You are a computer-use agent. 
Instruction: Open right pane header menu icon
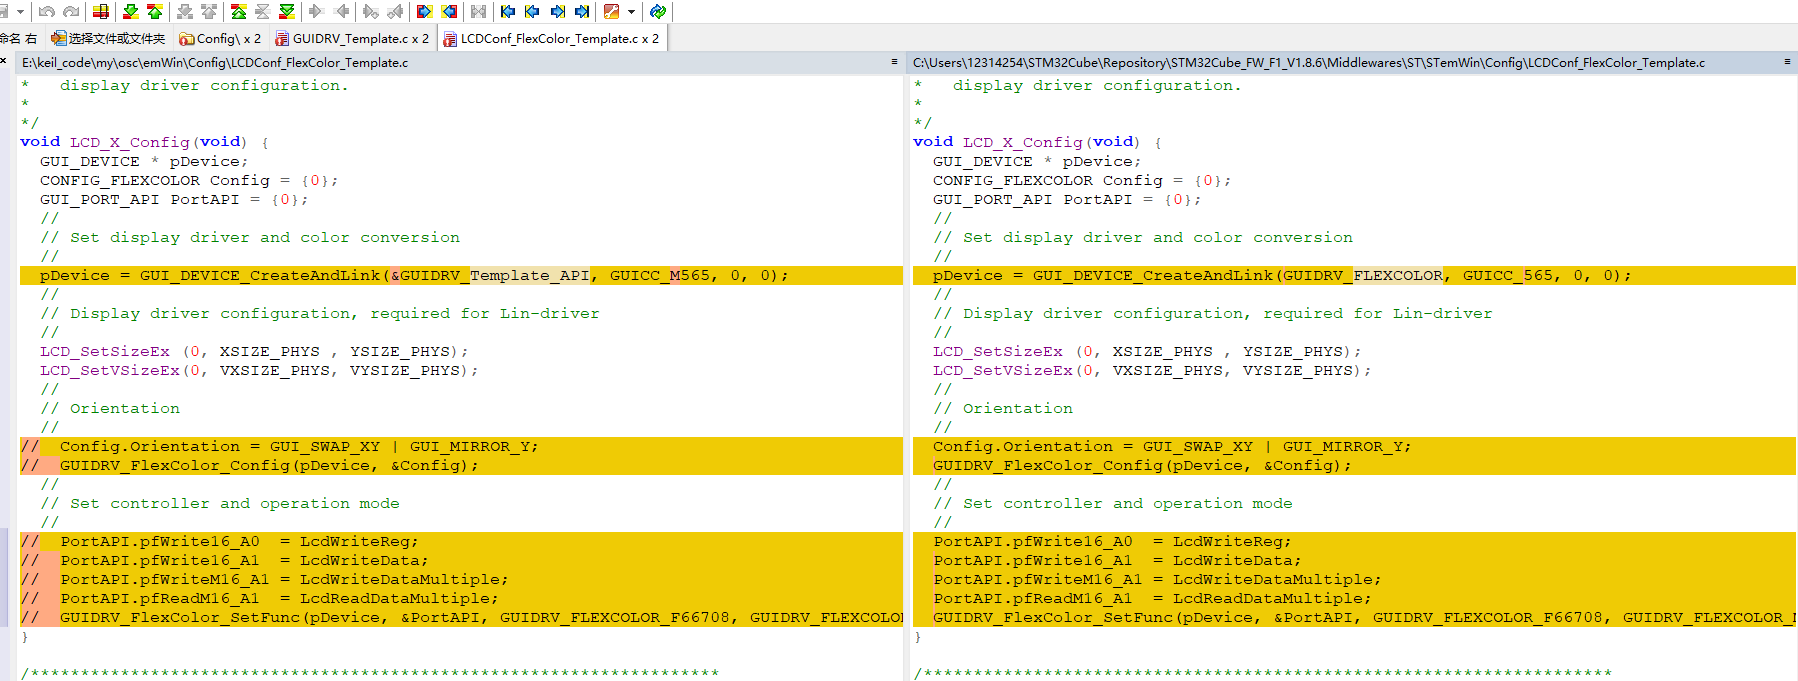point(1787,62)
